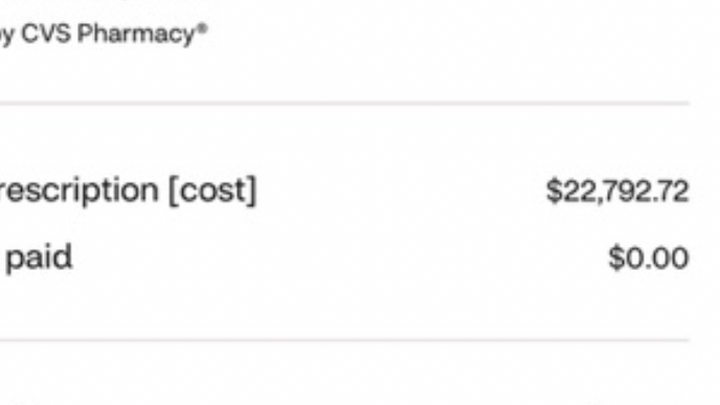Viewport: 720px width, 405px height.
Task: Click the divider line above the cost row
Action: point(345,103)
